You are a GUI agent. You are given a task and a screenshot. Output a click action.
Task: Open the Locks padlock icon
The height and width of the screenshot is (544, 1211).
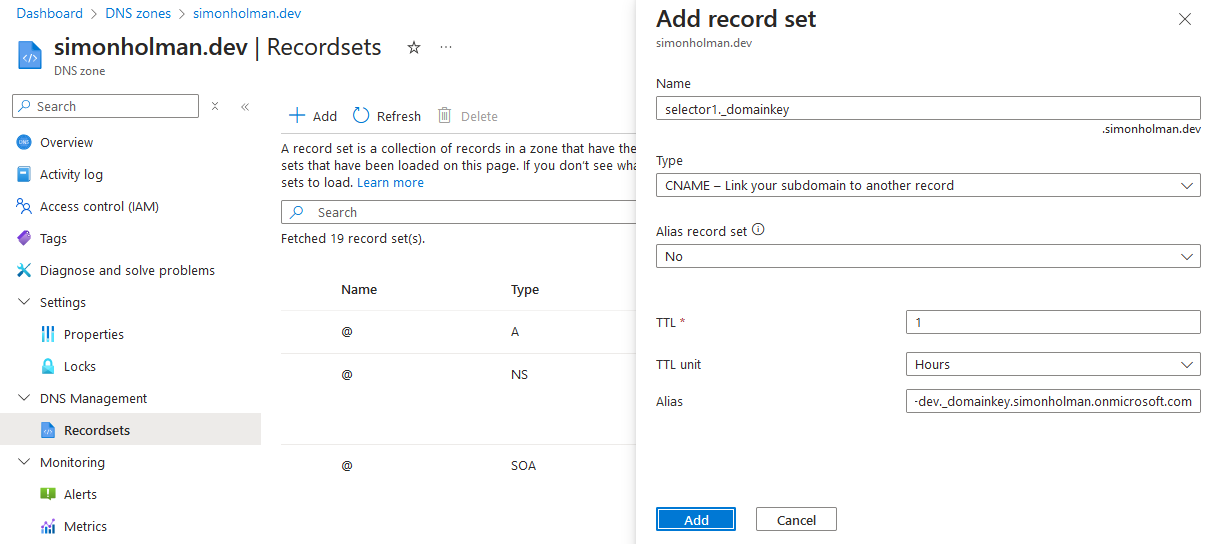(48, 366)
